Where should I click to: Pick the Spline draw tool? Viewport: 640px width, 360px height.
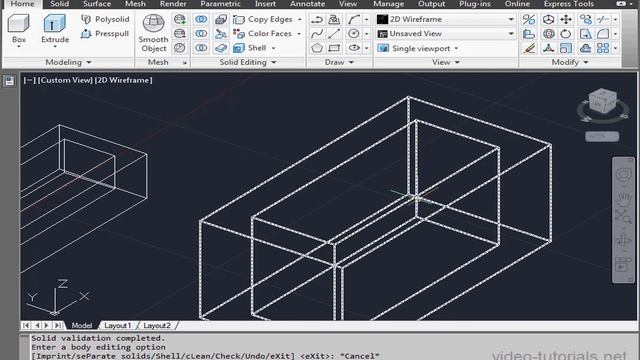[317, 33]
